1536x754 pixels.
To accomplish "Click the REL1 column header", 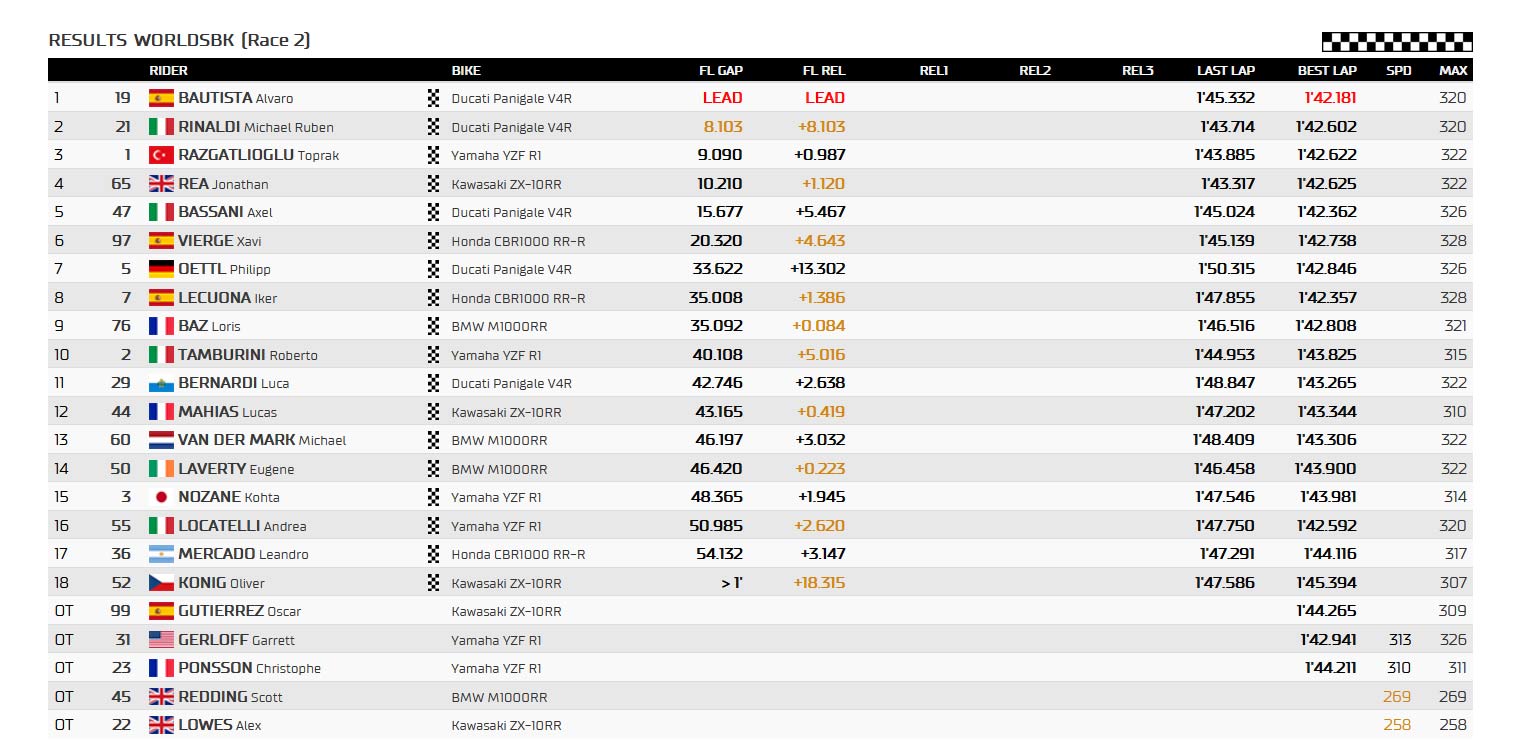I will (934, 71).
